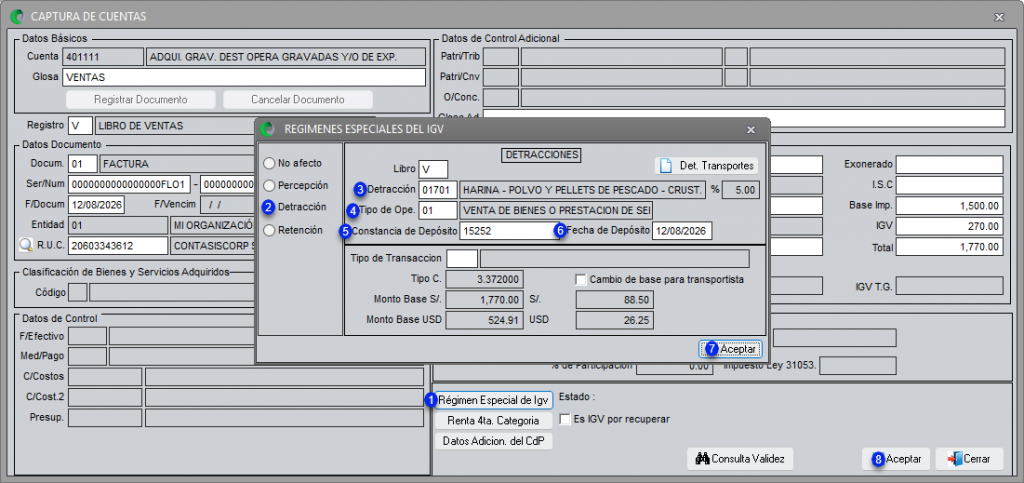
Task: Click the Presup. code field
Action: [x=104, y=418]
